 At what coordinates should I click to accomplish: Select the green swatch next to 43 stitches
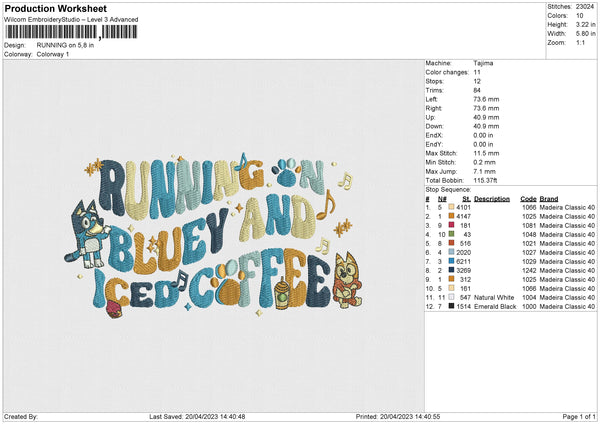point(451,234)
